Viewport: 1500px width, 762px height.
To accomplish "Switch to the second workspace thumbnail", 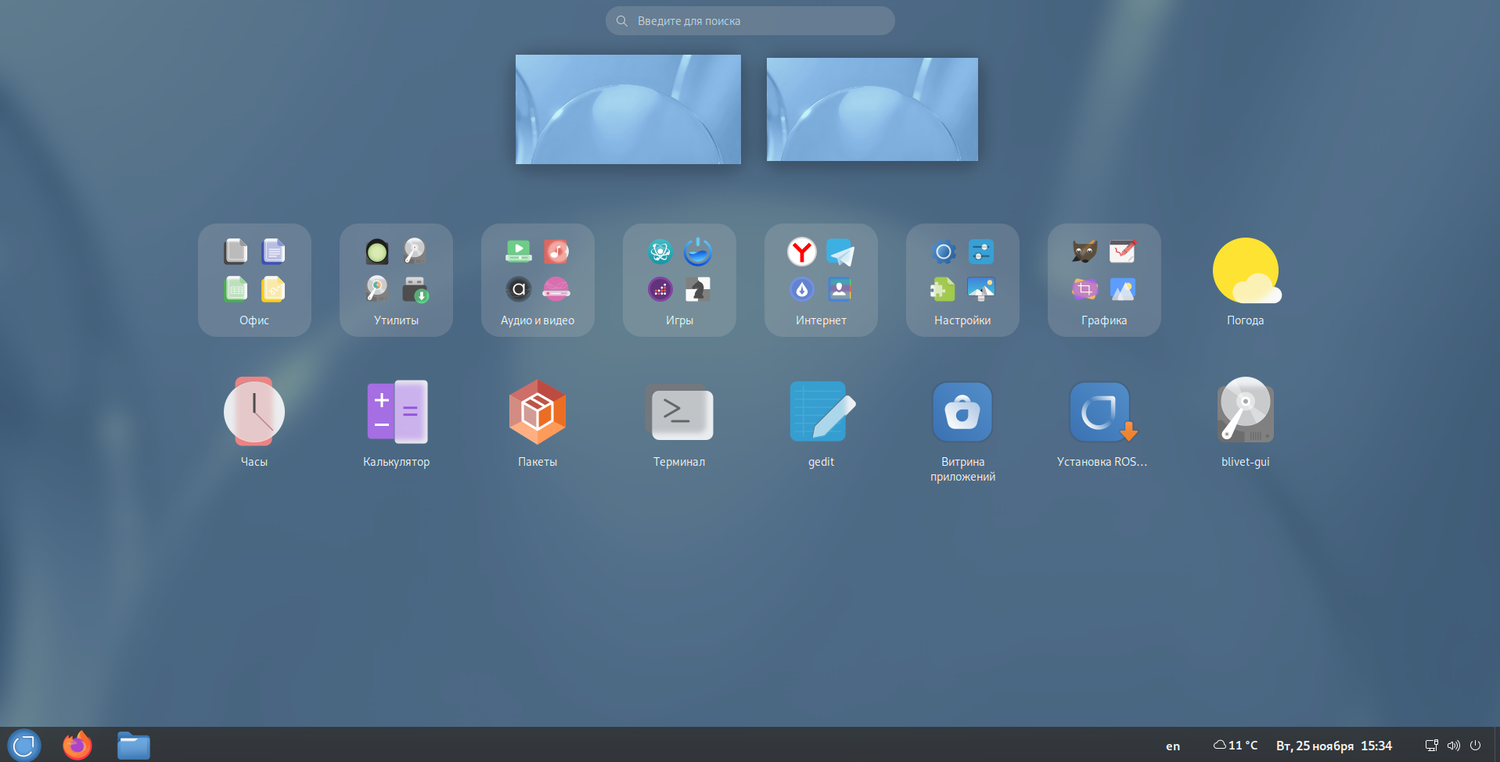I will (x=872, y=109).
